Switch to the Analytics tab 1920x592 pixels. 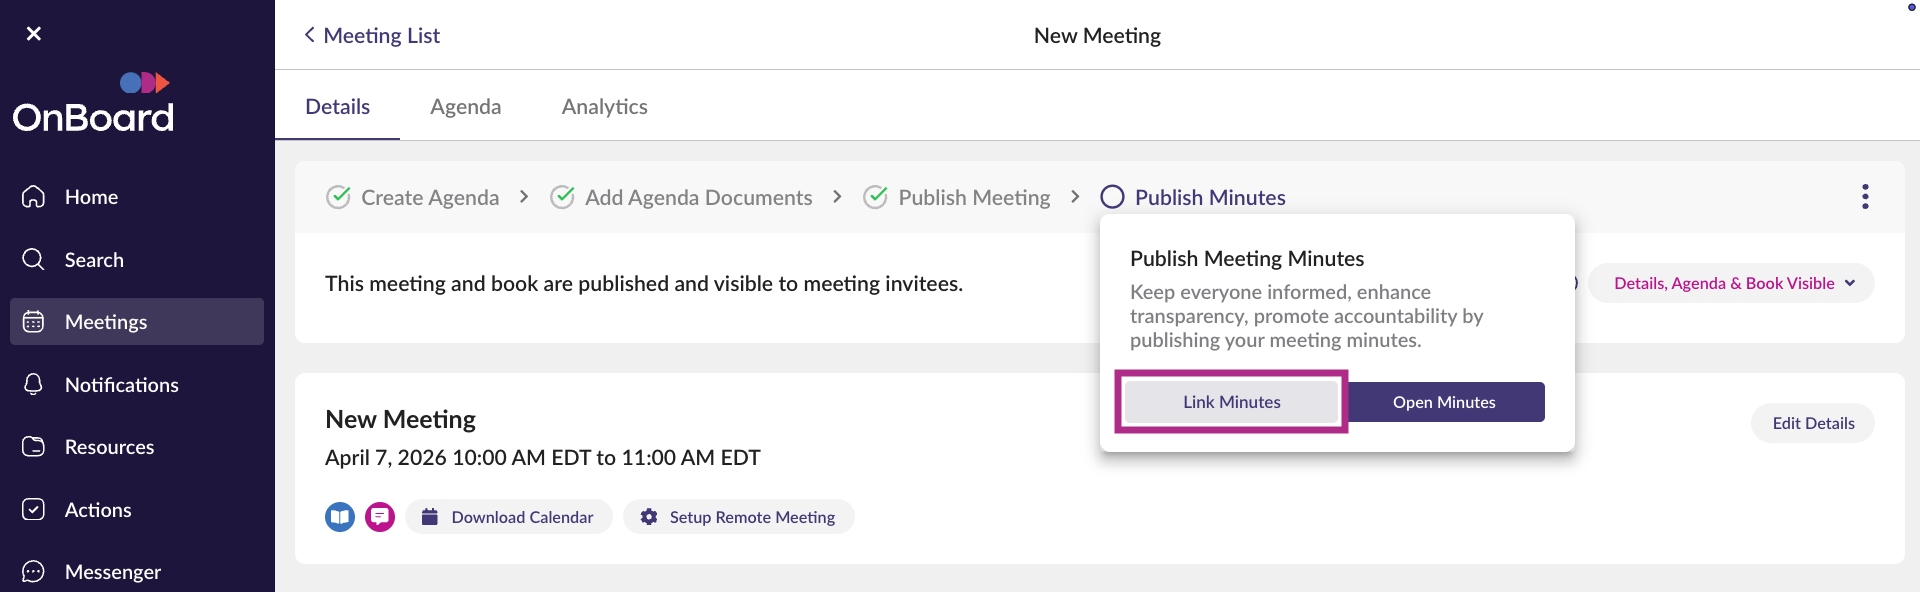604,107
